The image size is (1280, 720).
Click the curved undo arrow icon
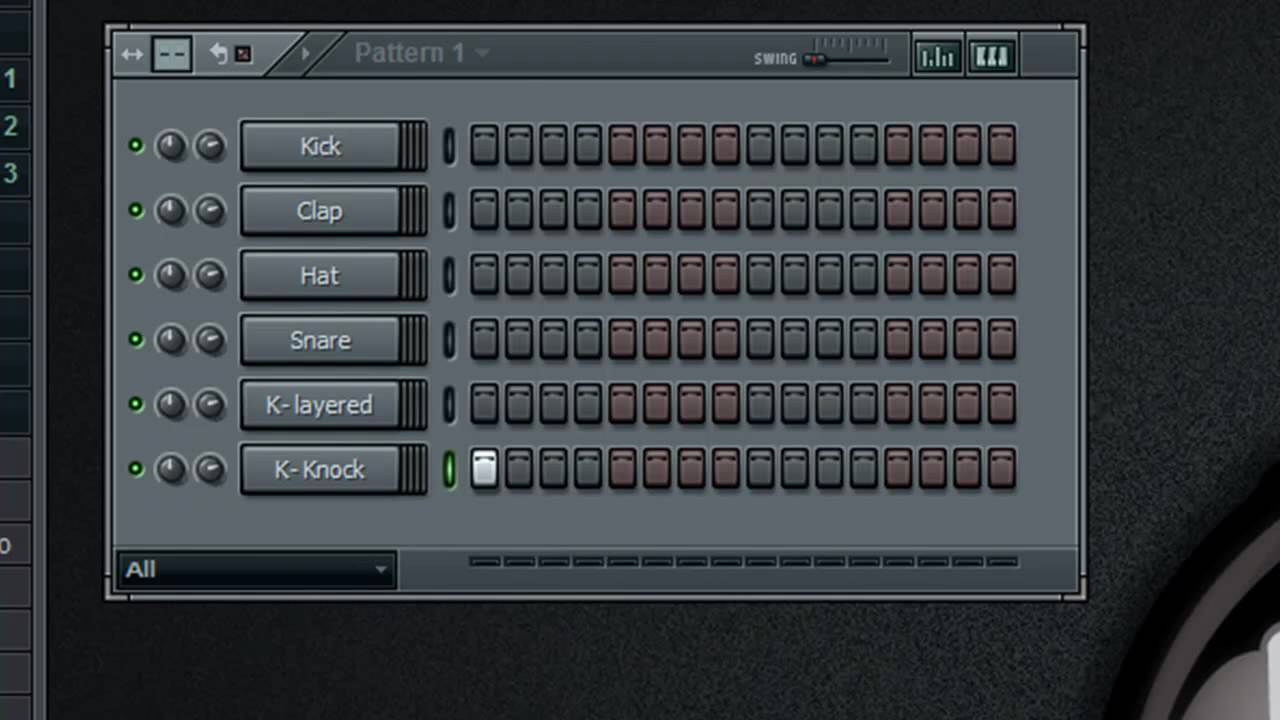coord(218,53)
